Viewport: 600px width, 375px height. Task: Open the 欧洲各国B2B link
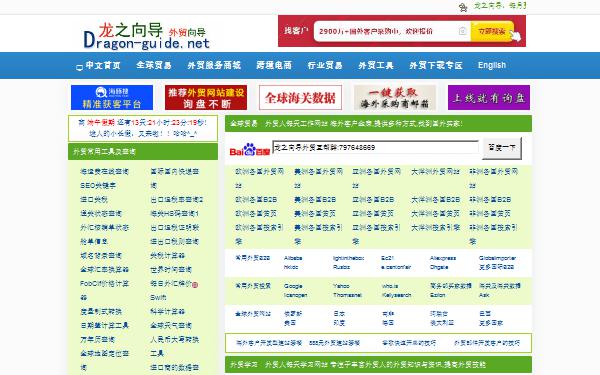(x=256, y=199)
